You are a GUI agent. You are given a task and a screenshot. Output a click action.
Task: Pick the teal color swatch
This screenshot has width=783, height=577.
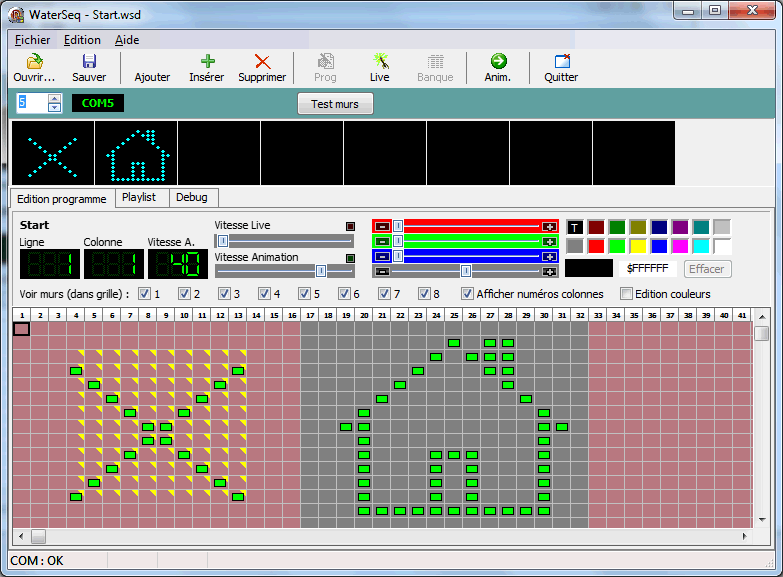click(701, 227)
